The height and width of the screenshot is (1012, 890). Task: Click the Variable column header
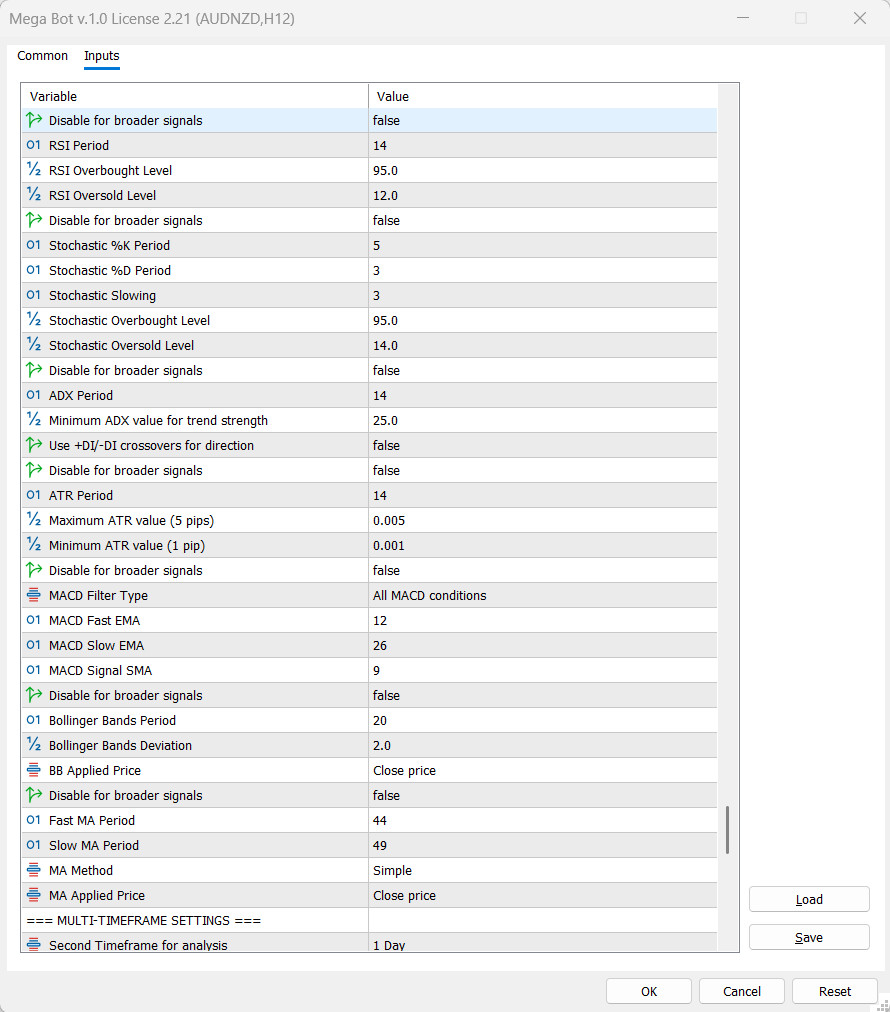click(195, 96)
